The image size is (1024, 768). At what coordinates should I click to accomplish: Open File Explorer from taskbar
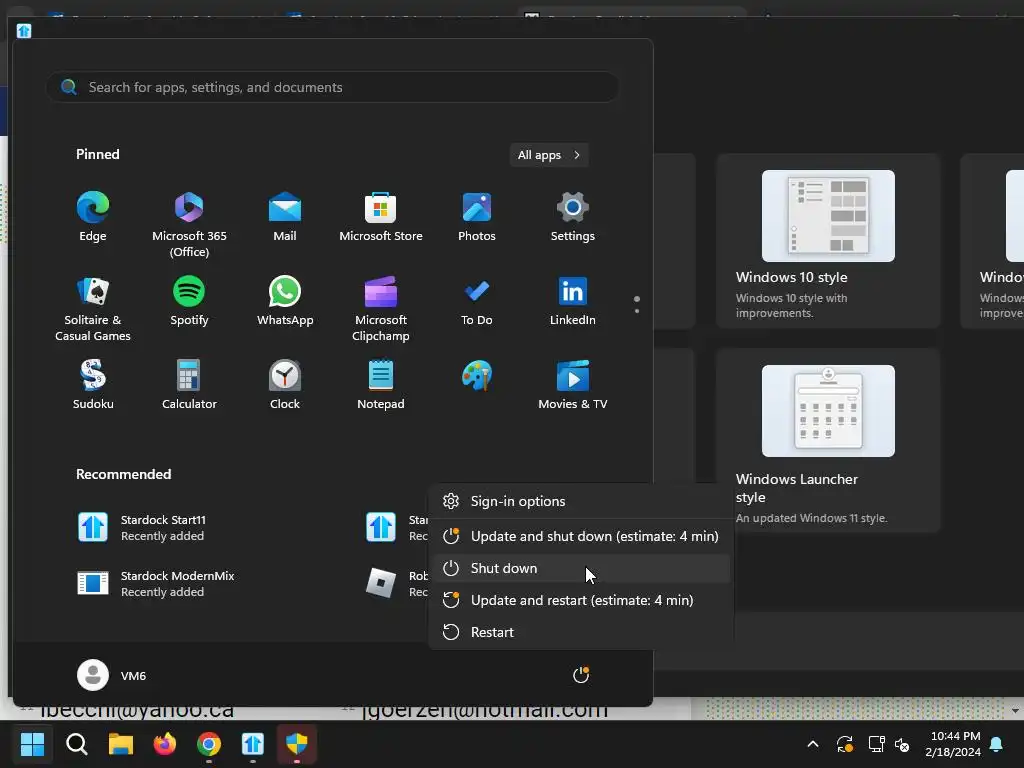[121, 744]
